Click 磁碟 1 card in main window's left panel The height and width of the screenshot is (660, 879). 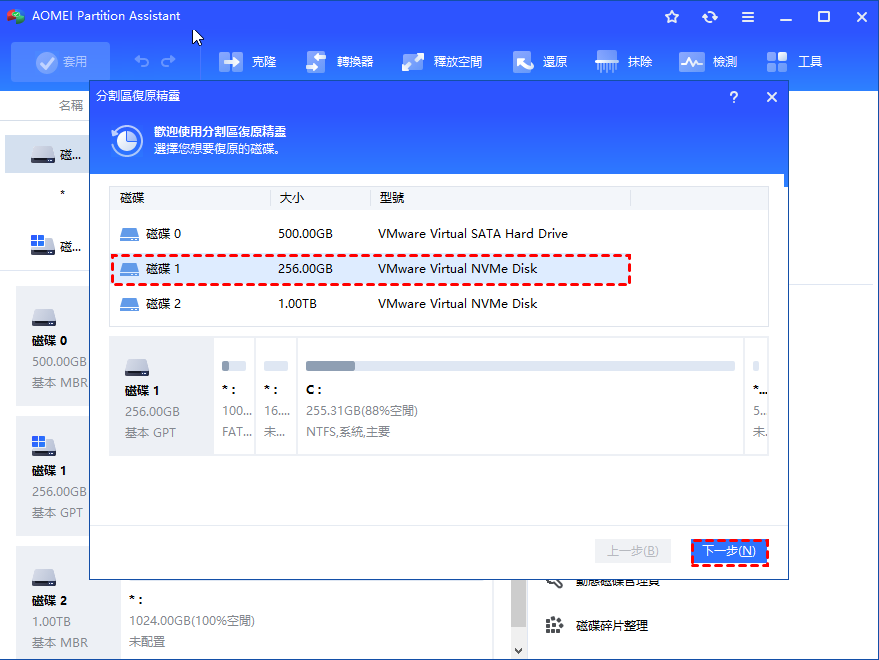(53, 476)
